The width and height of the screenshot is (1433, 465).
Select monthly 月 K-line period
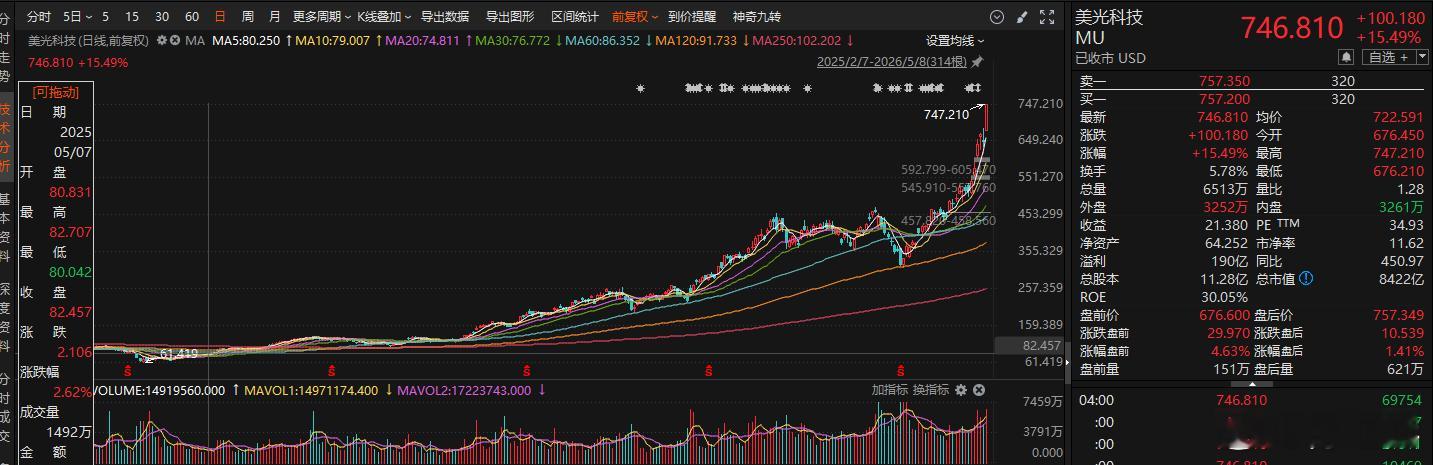tap(274, 17)
